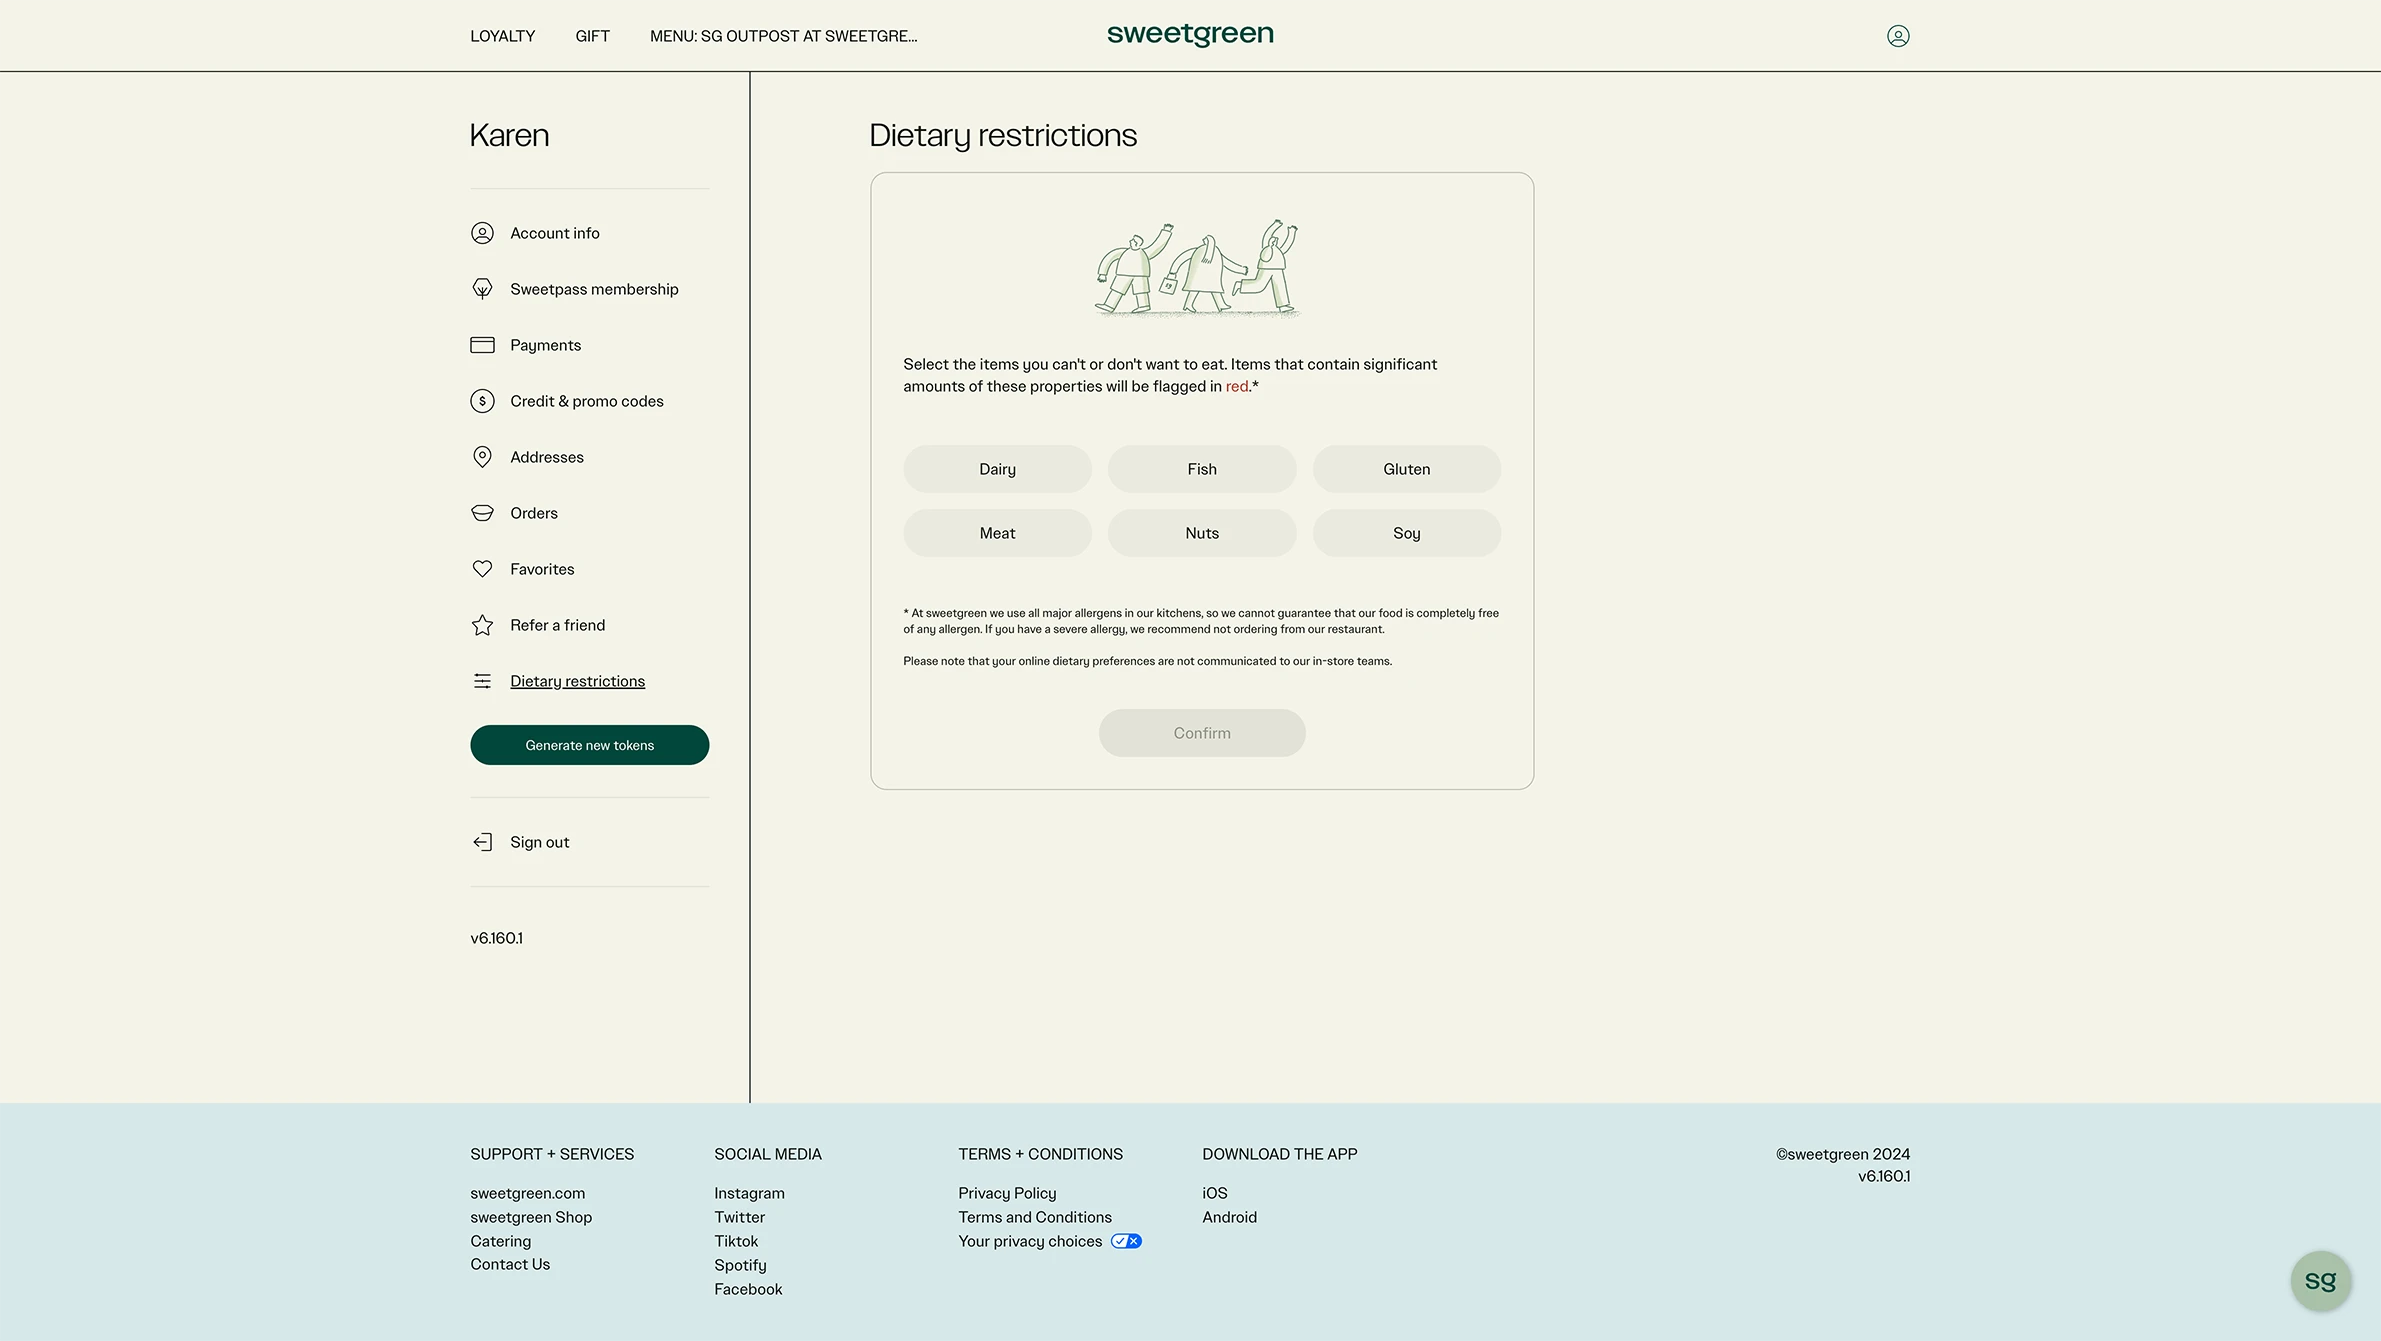Image resolution: width=2381 pixels, height=1341 pixels.
Task: Go to Sweetpass membership page
Action: (594, 289)
